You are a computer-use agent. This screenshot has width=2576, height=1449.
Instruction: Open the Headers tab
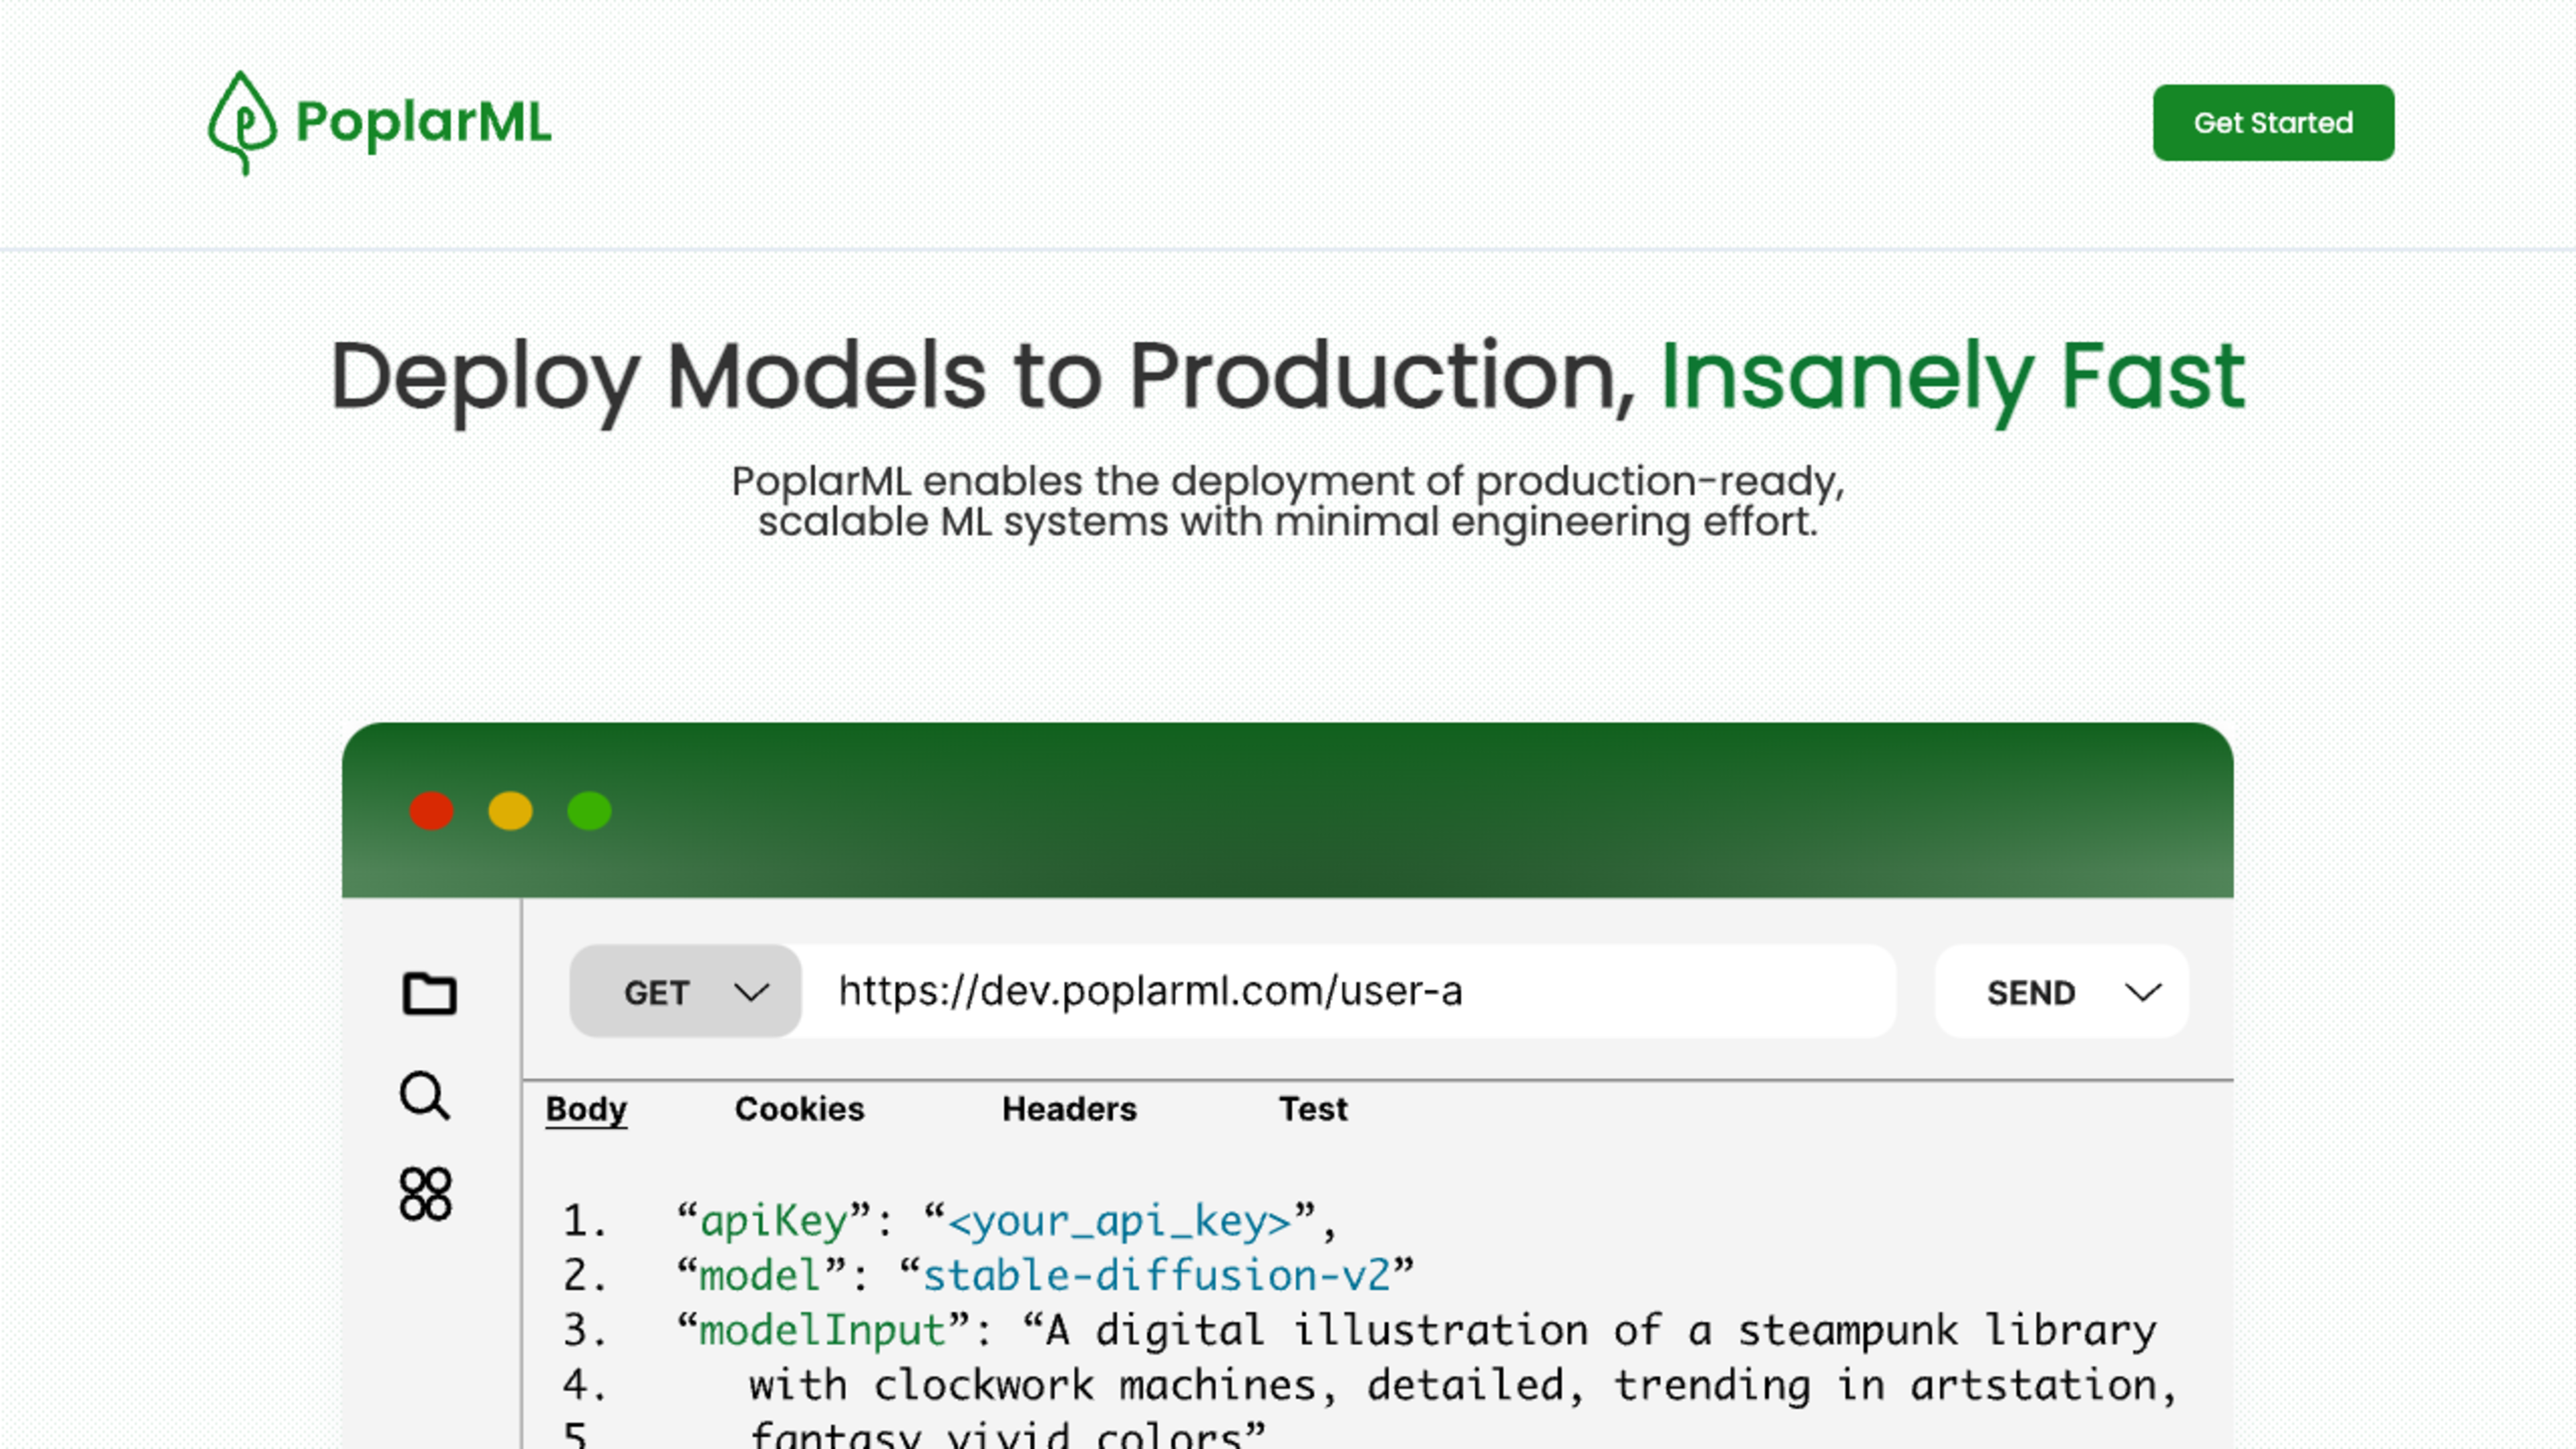(1069, 1109)
